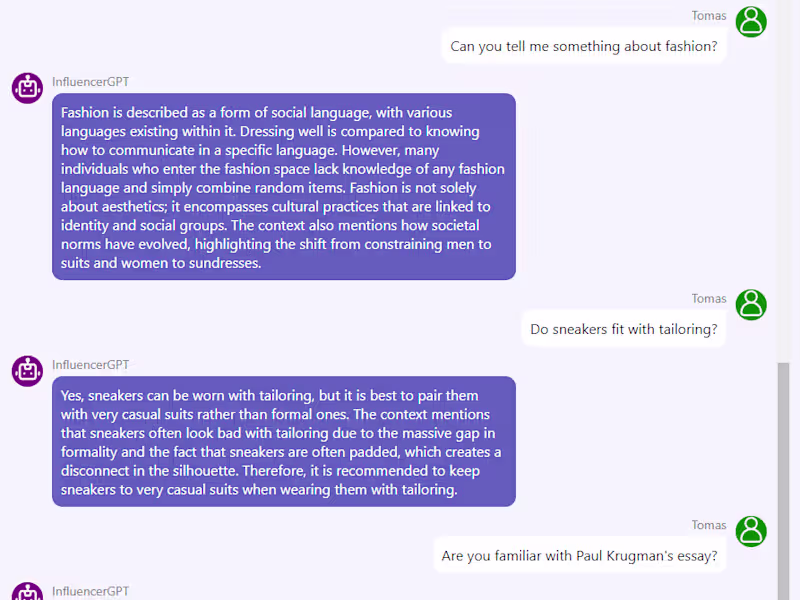The image size is (800, 600).
Task: Select the Paul Krugman's essay question bubble
Action: coord(579,556)
